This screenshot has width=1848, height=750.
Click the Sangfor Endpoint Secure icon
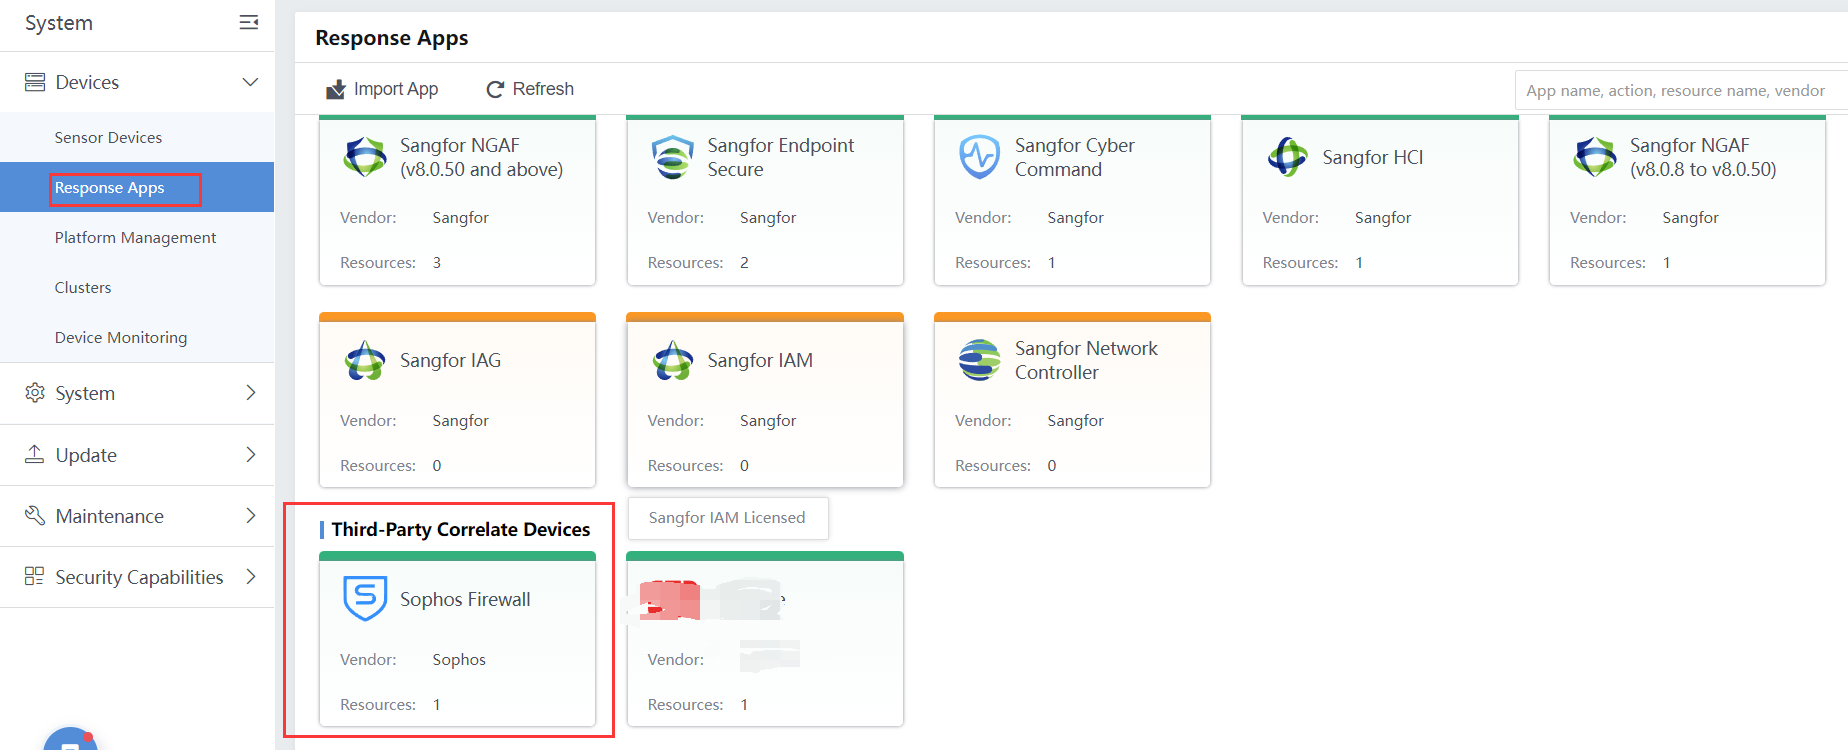(672, 157)
